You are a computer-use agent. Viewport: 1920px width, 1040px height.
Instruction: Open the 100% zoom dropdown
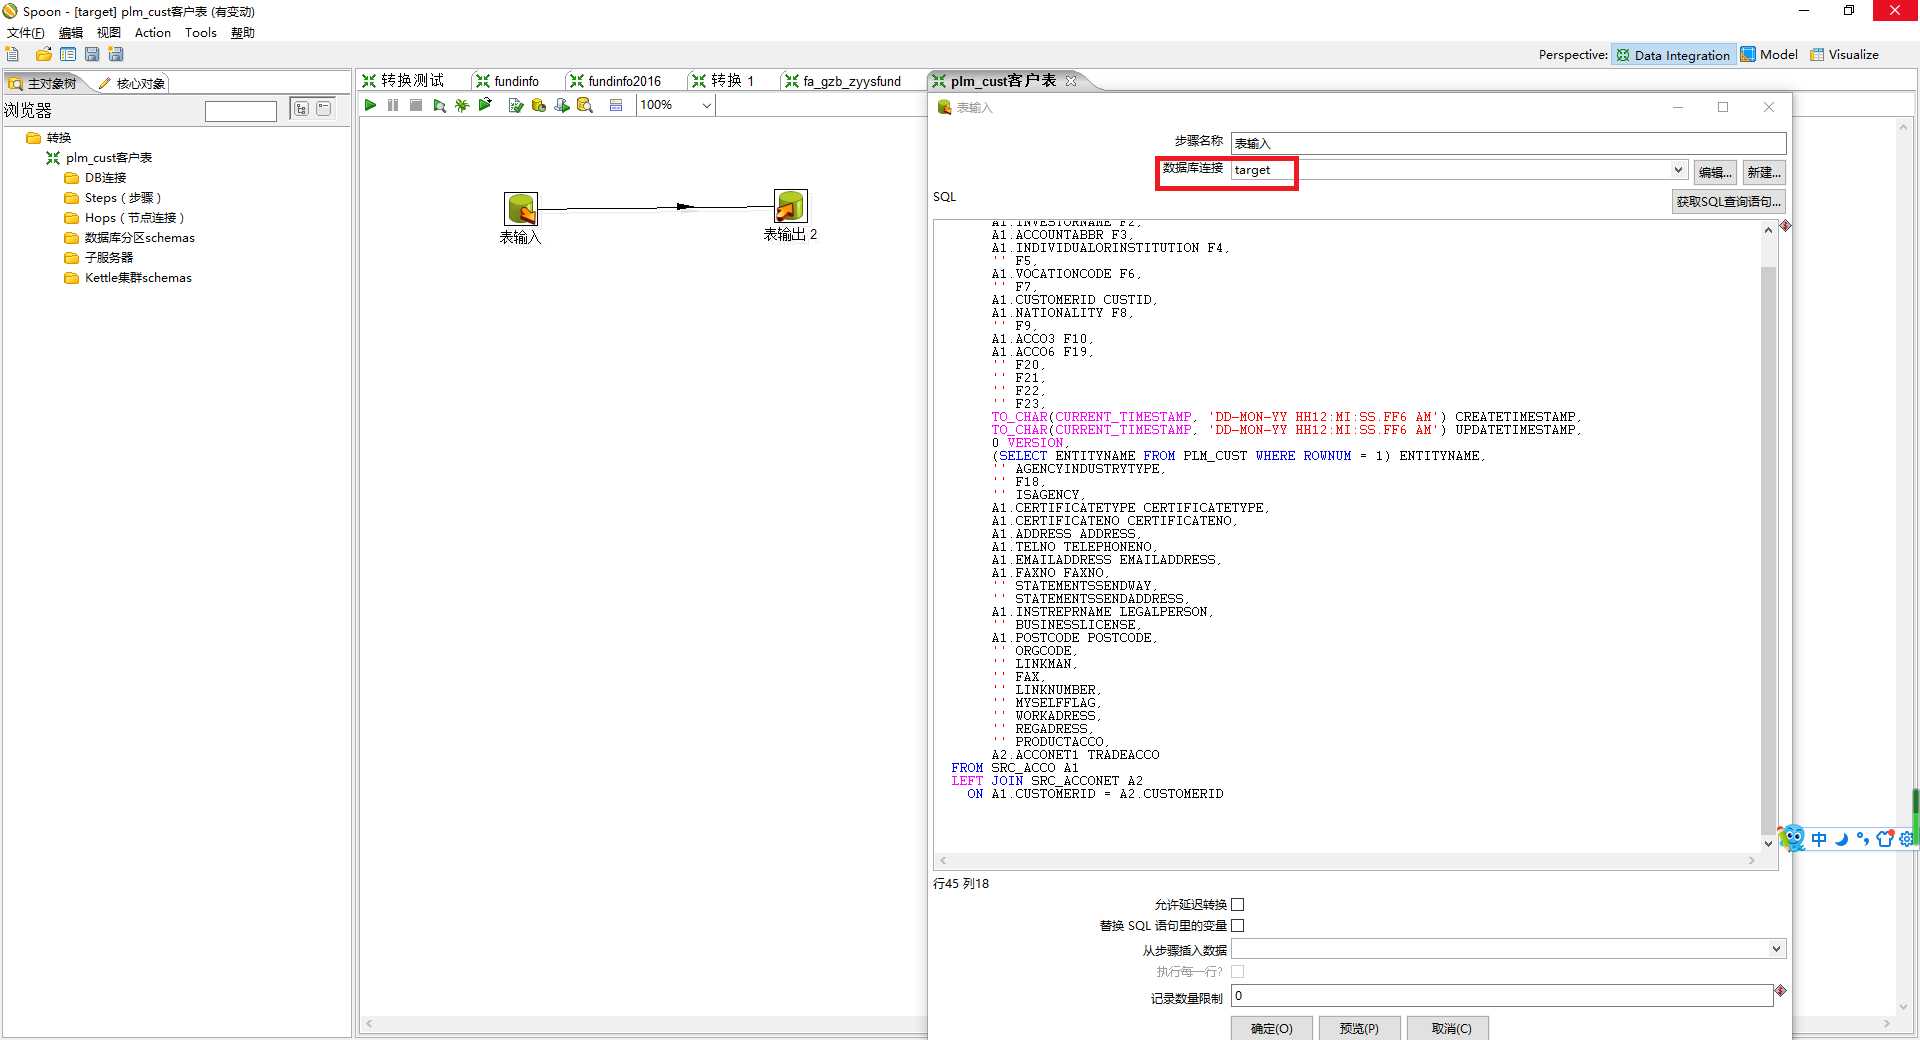click(x=706, y=105)
